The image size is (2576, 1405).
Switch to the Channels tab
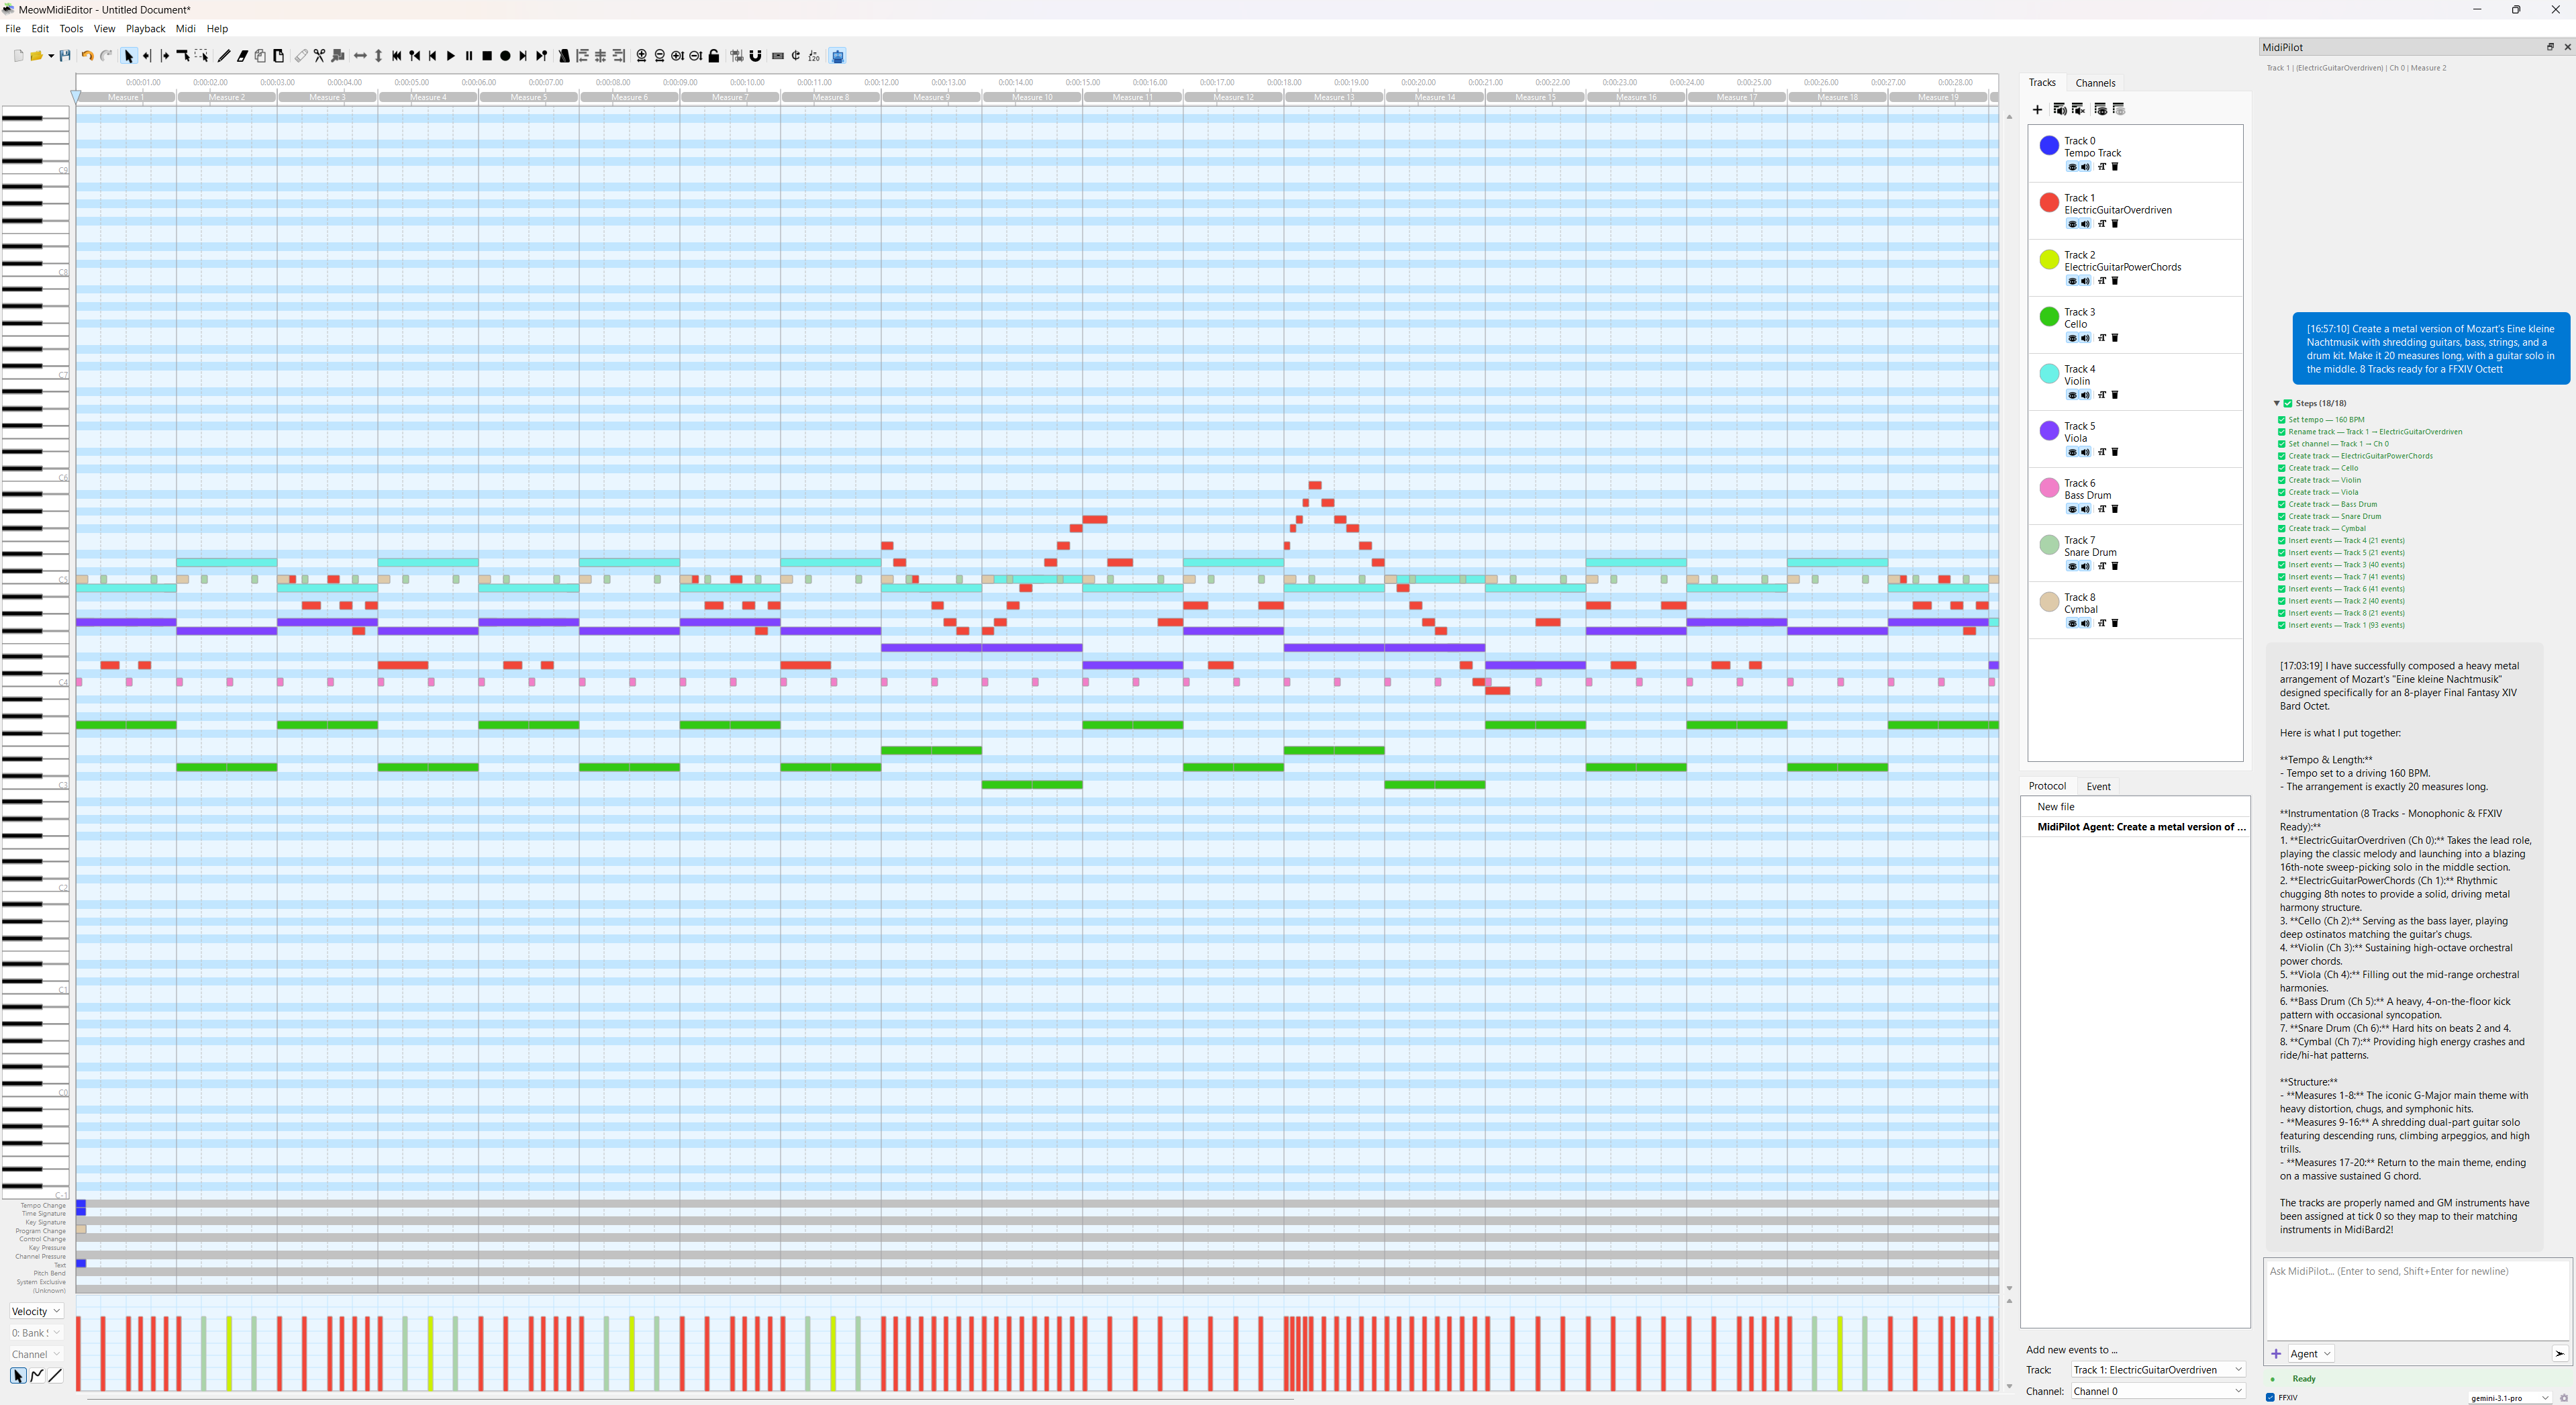[2095, 83]
